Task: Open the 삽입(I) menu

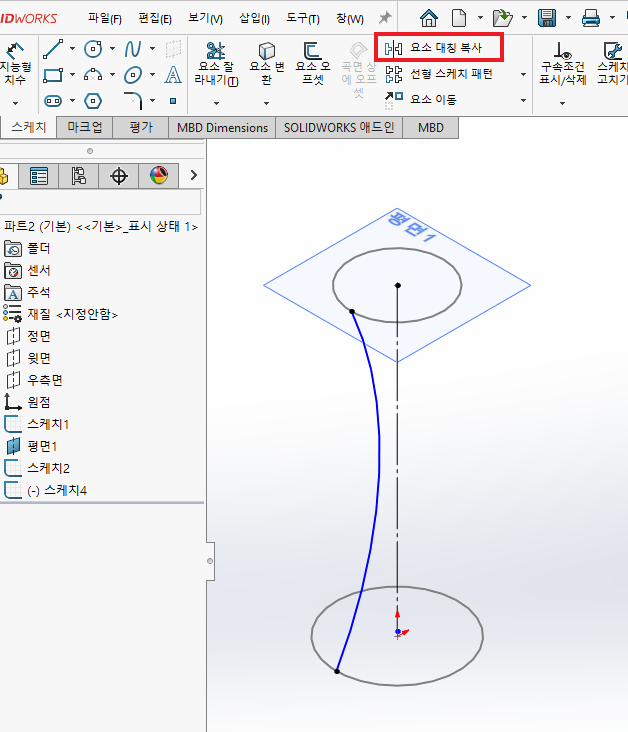Action: pyautogui.click(x=254, y=19)
